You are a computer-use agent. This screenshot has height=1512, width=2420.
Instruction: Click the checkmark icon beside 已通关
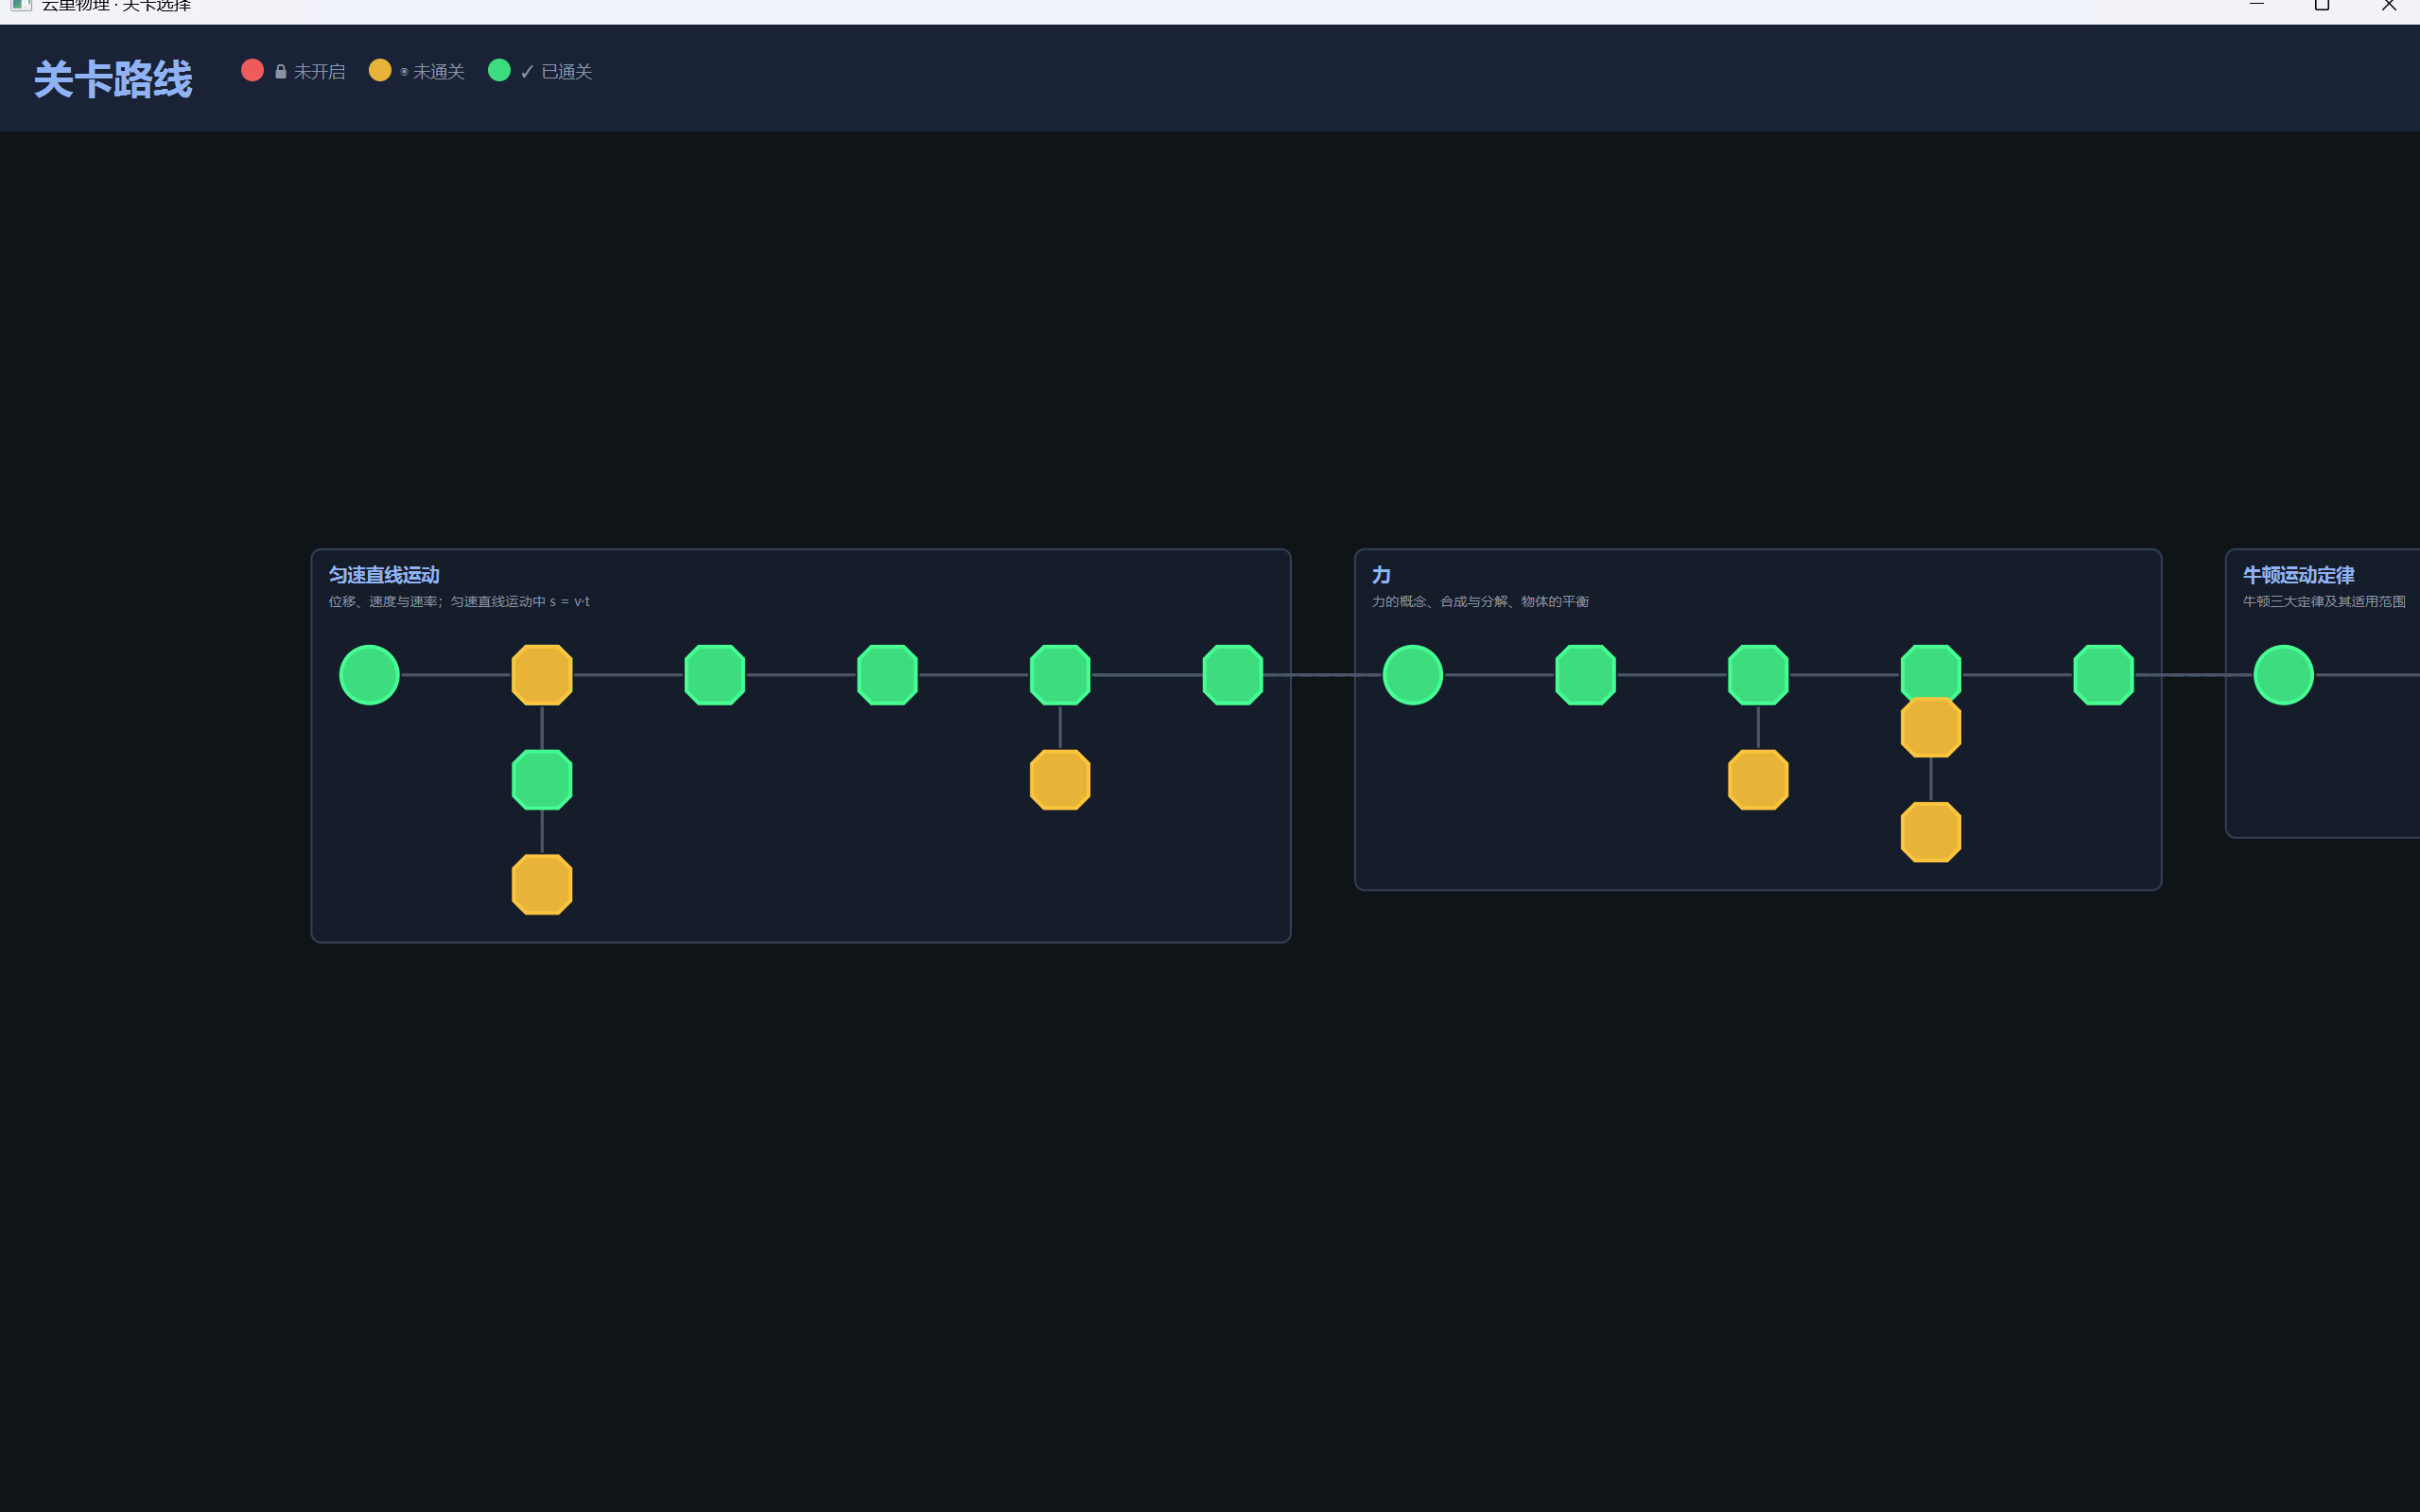527,72
